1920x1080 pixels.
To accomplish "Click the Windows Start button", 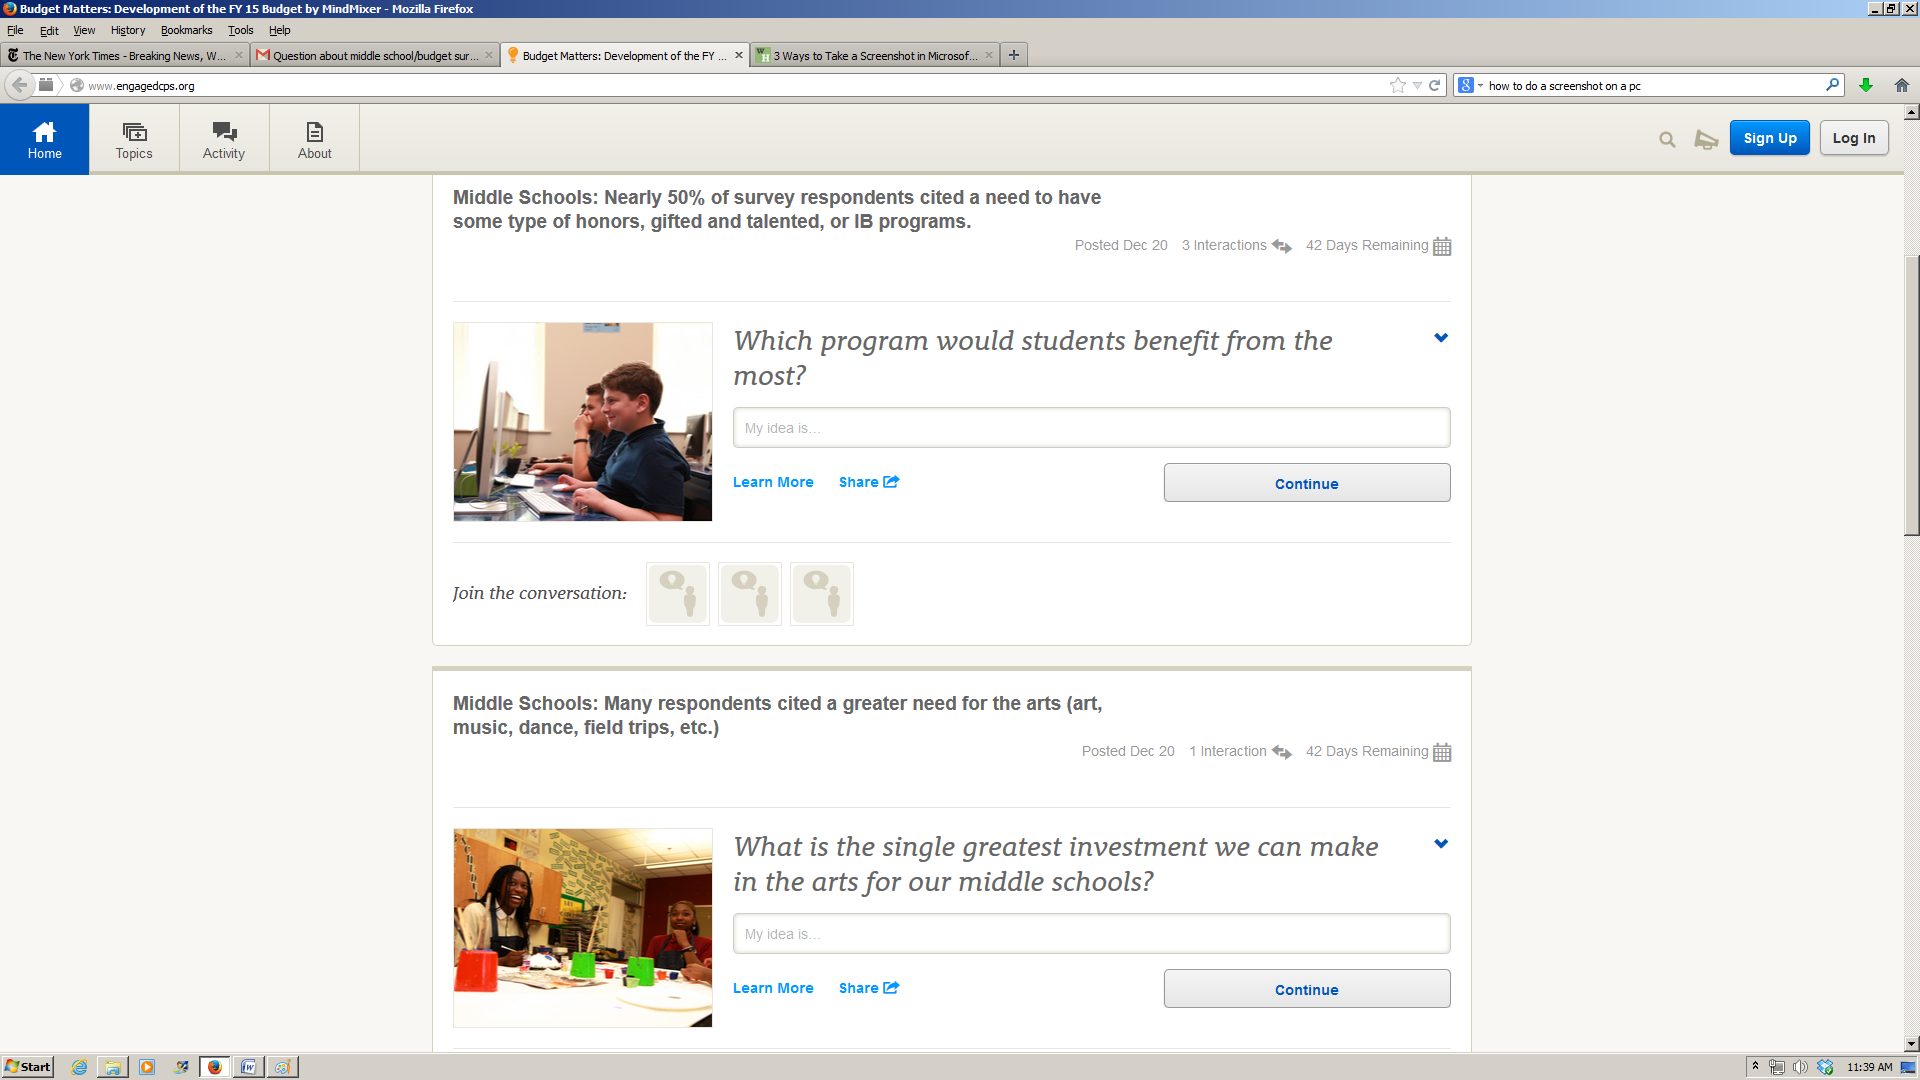I will [x=28, y=1067].
